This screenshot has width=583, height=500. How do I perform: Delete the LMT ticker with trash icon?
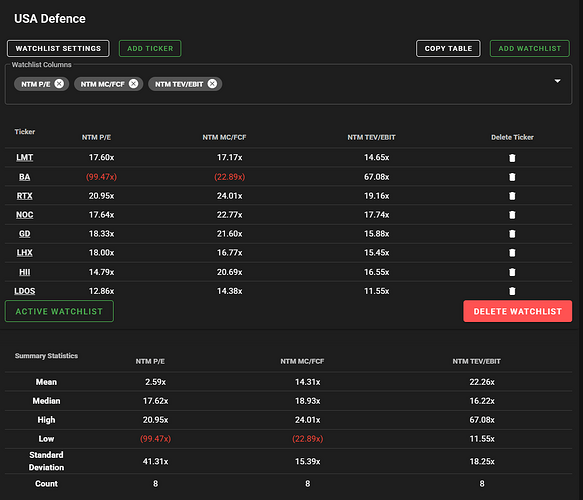point(512,158)
